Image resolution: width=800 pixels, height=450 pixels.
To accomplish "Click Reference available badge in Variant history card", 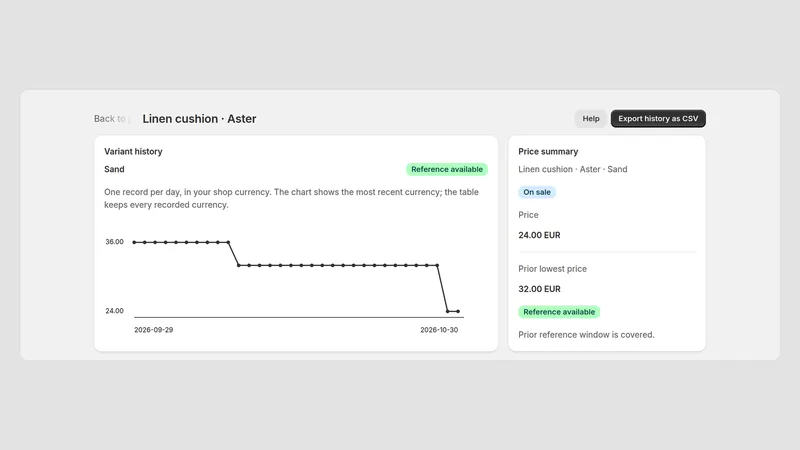I will [x=447, y=169].
